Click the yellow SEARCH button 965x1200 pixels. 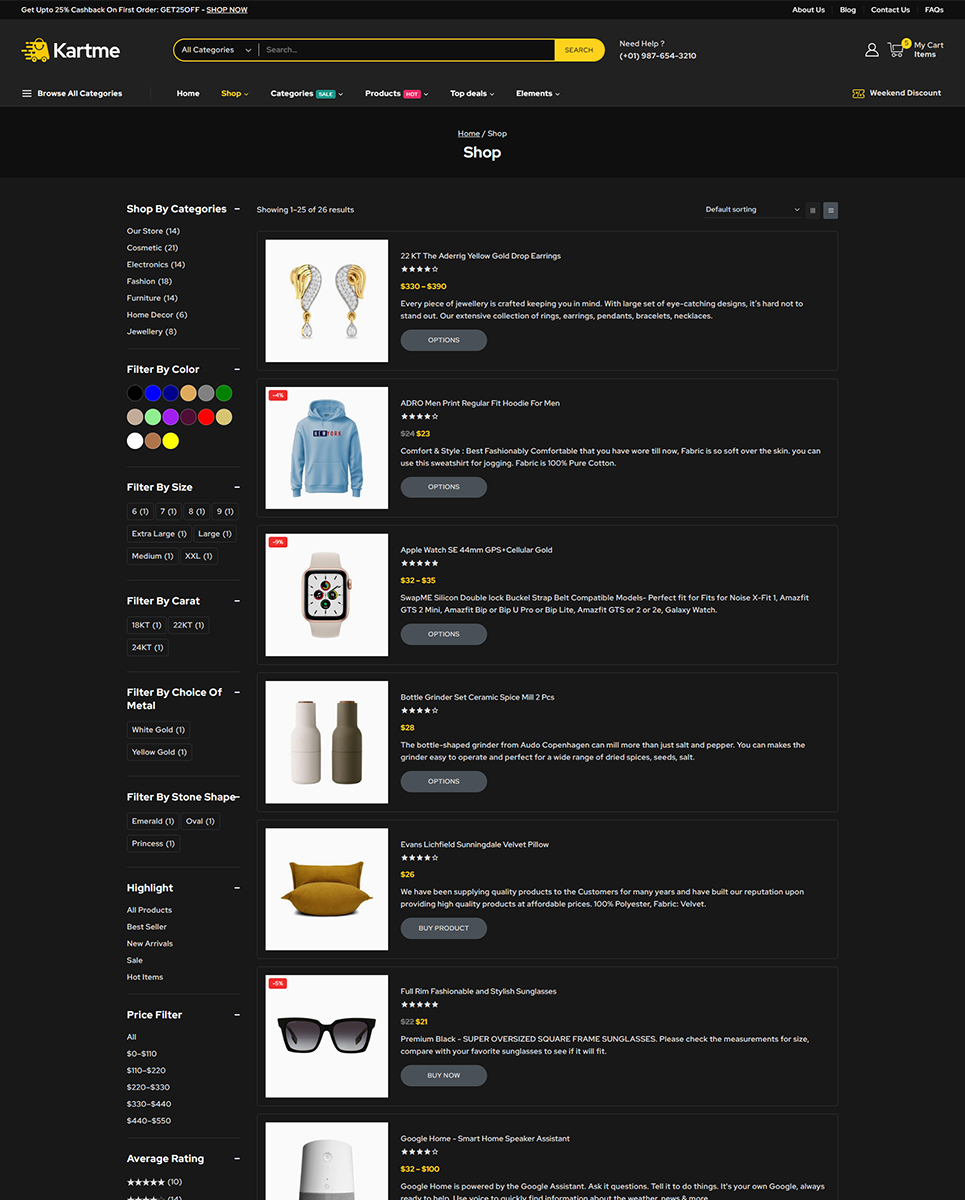tap(579, 50)
